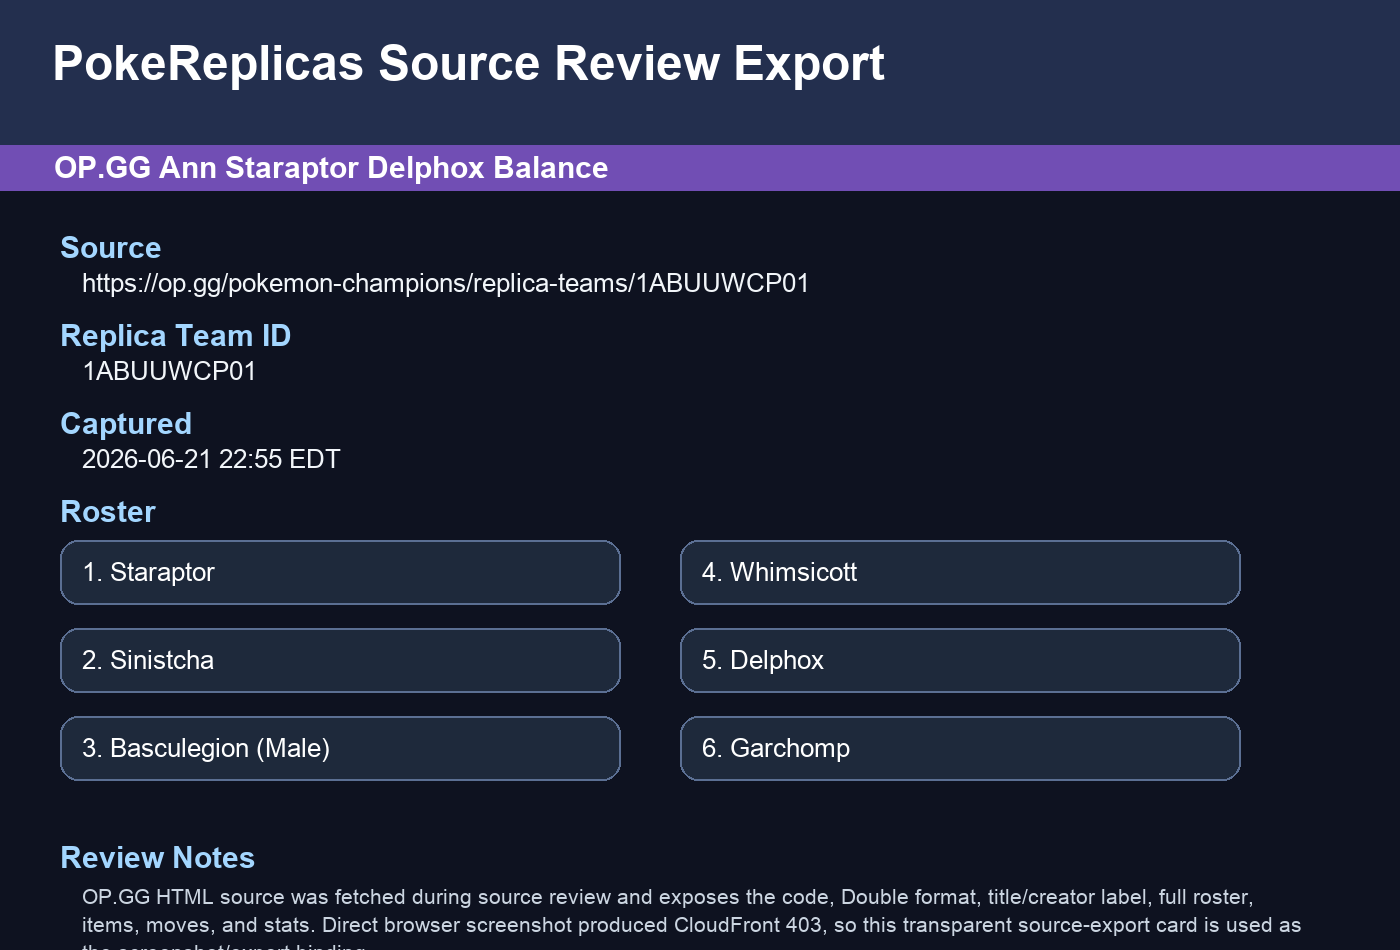Select the OP.GG Ann Staraptor Delphox Balance banner

(x=700, y=168)
